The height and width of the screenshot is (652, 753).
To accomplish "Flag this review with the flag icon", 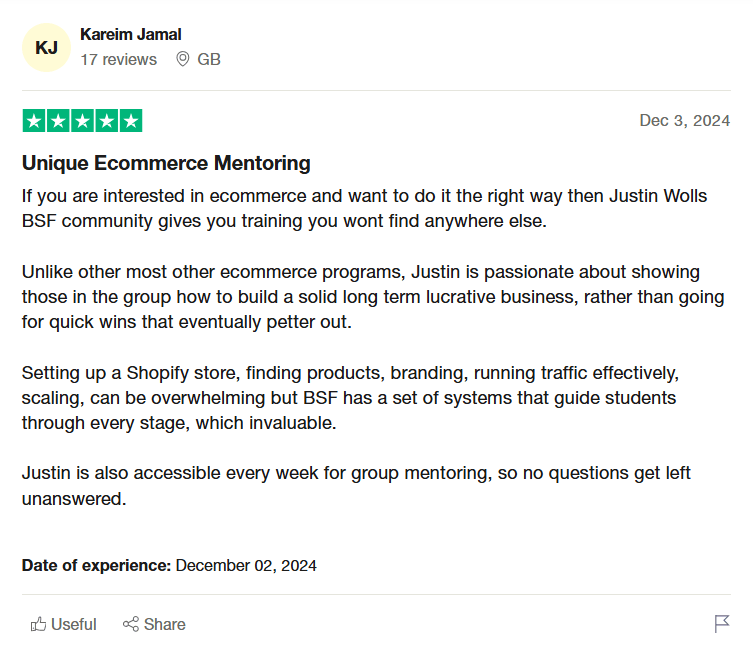I will pyautogui.click(x=722, y=624).
